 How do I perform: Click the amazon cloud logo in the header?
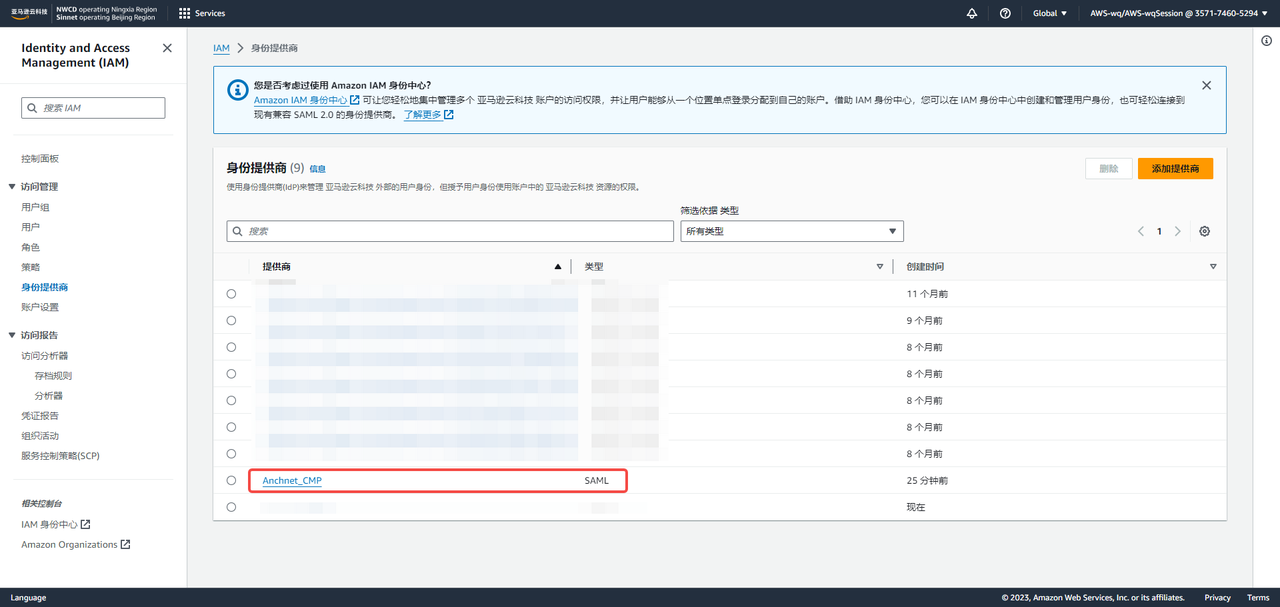click(x=29, y=13)
